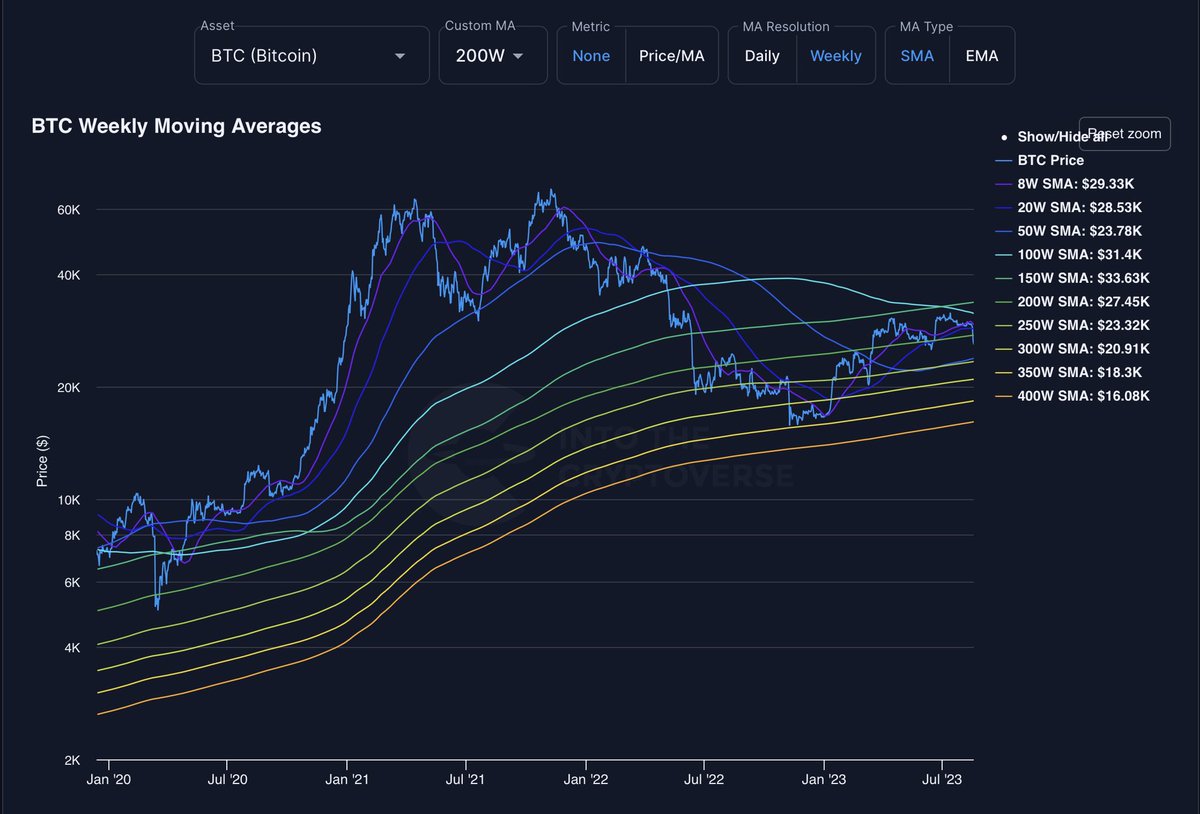The image size is (1200, 814).
Task: Toggle 400W SMA visibility in the legend
Action: click(x=1085, y=396)
